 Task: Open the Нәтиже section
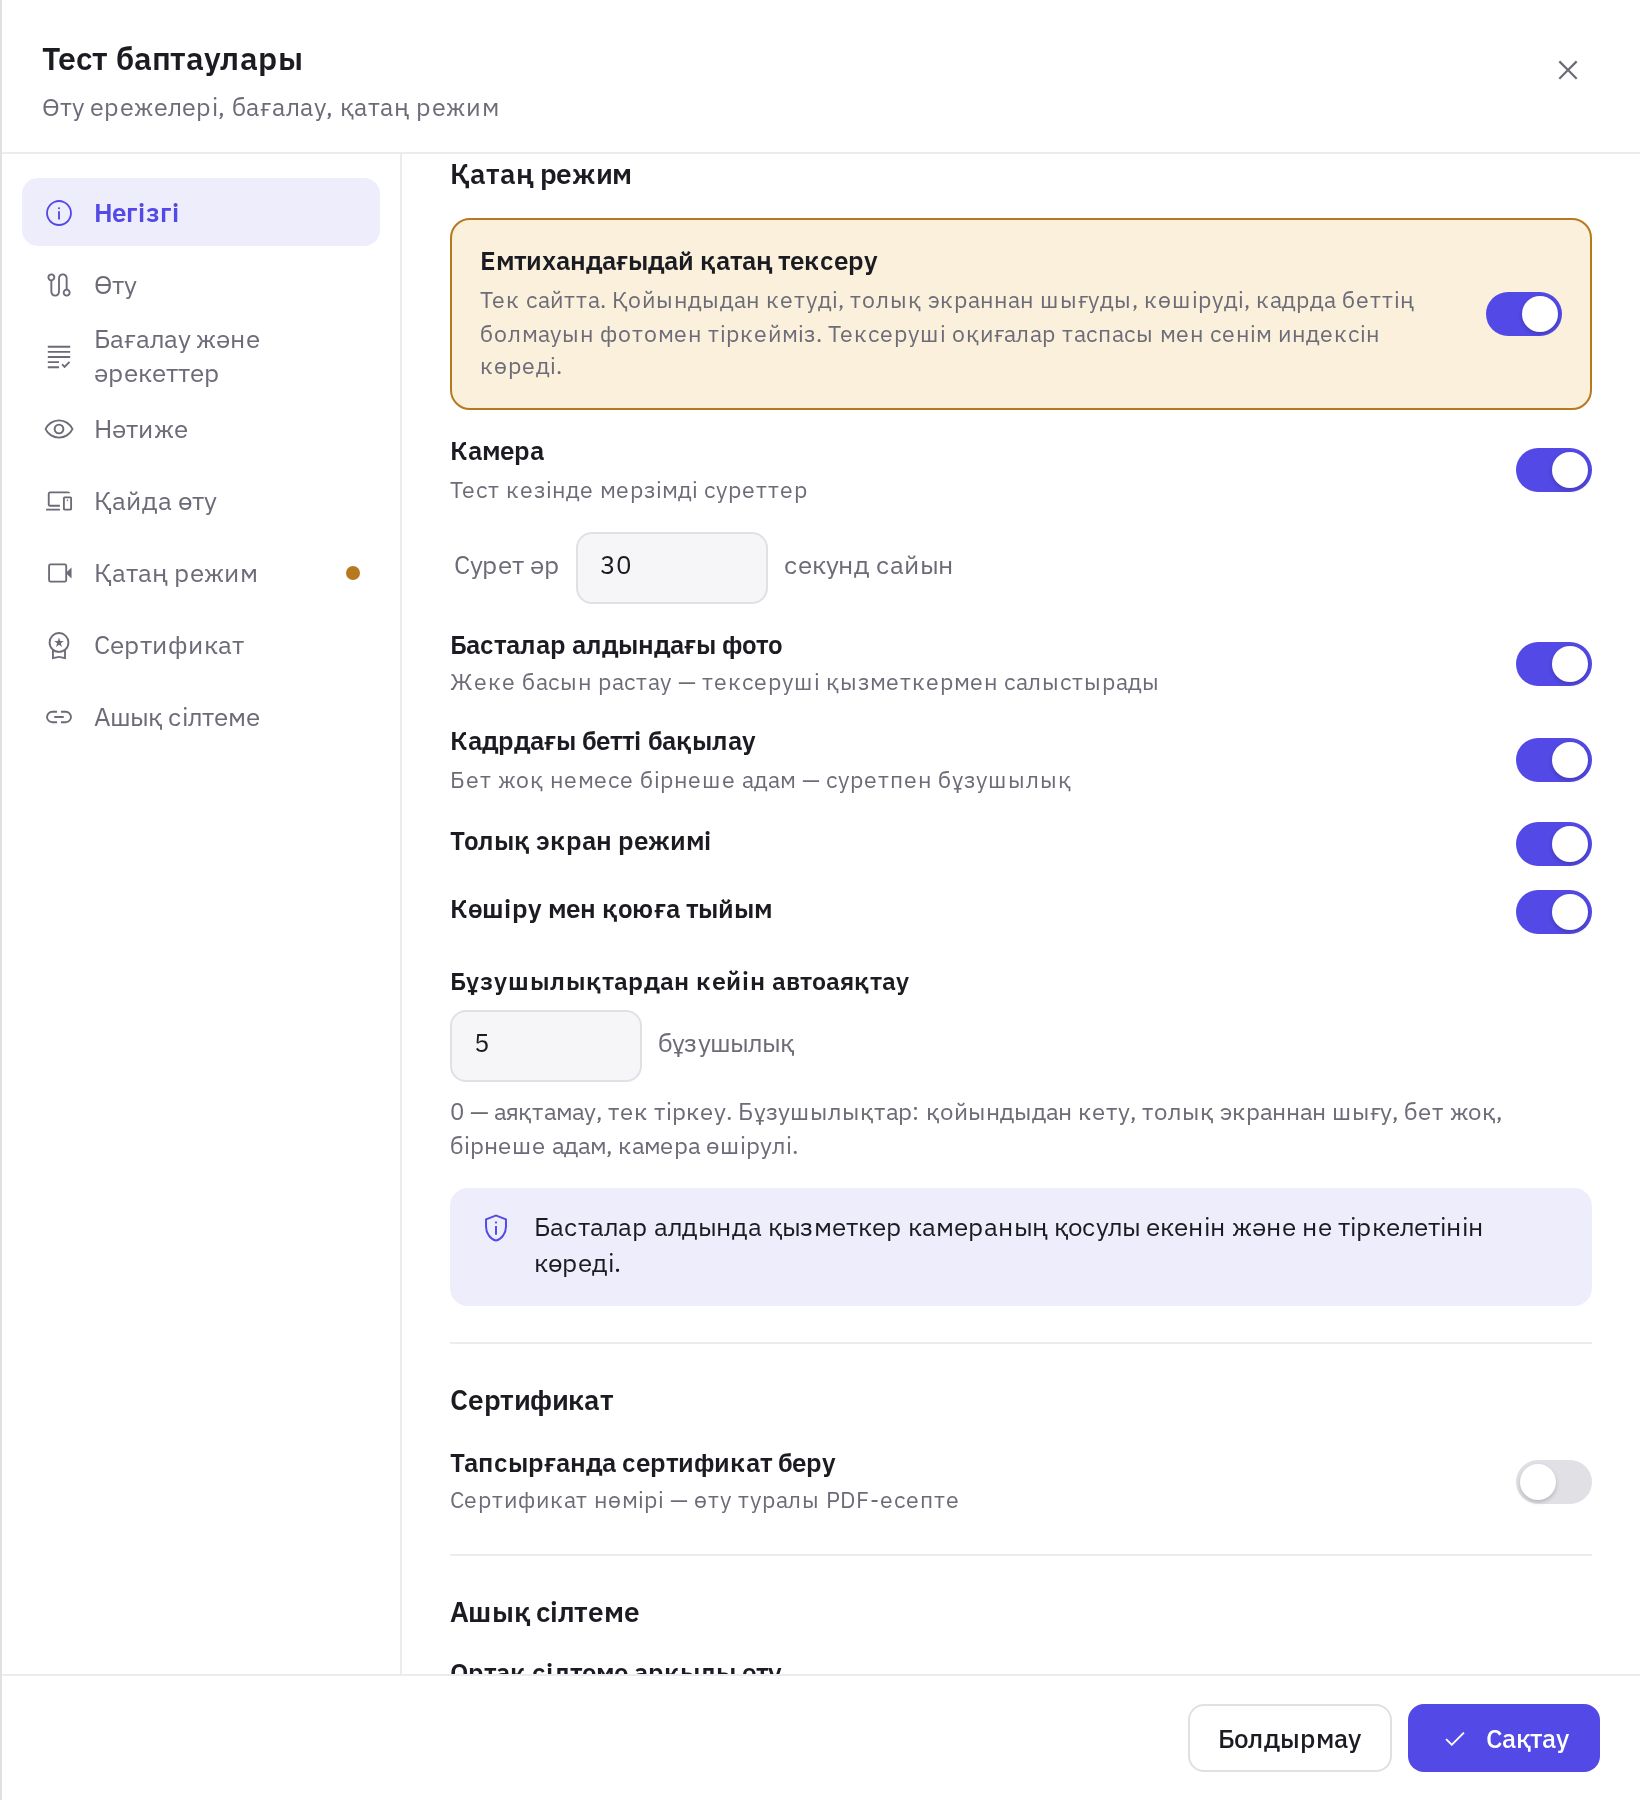[201, 429]
